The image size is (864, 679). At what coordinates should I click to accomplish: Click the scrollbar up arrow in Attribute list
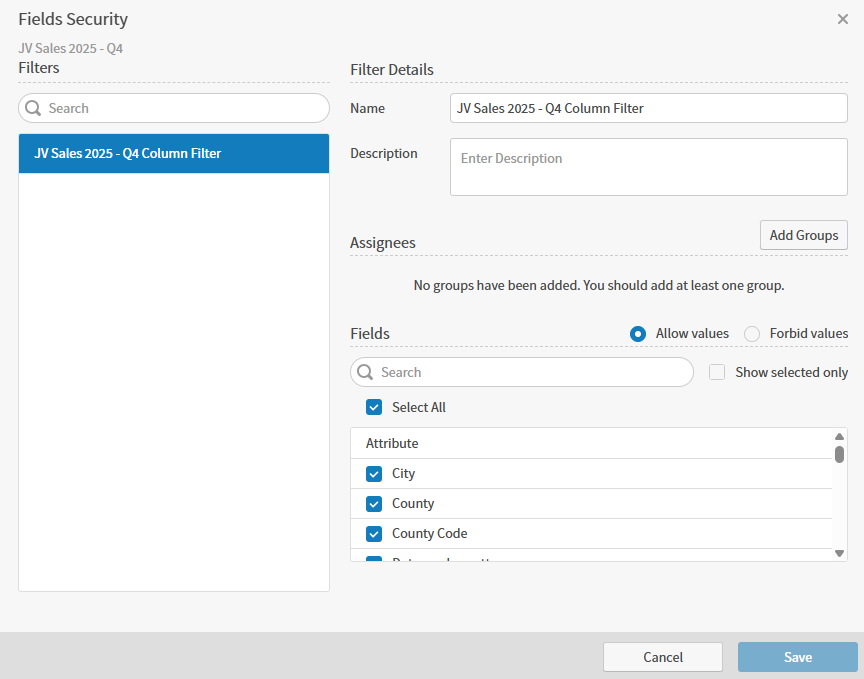coord(840,435)
